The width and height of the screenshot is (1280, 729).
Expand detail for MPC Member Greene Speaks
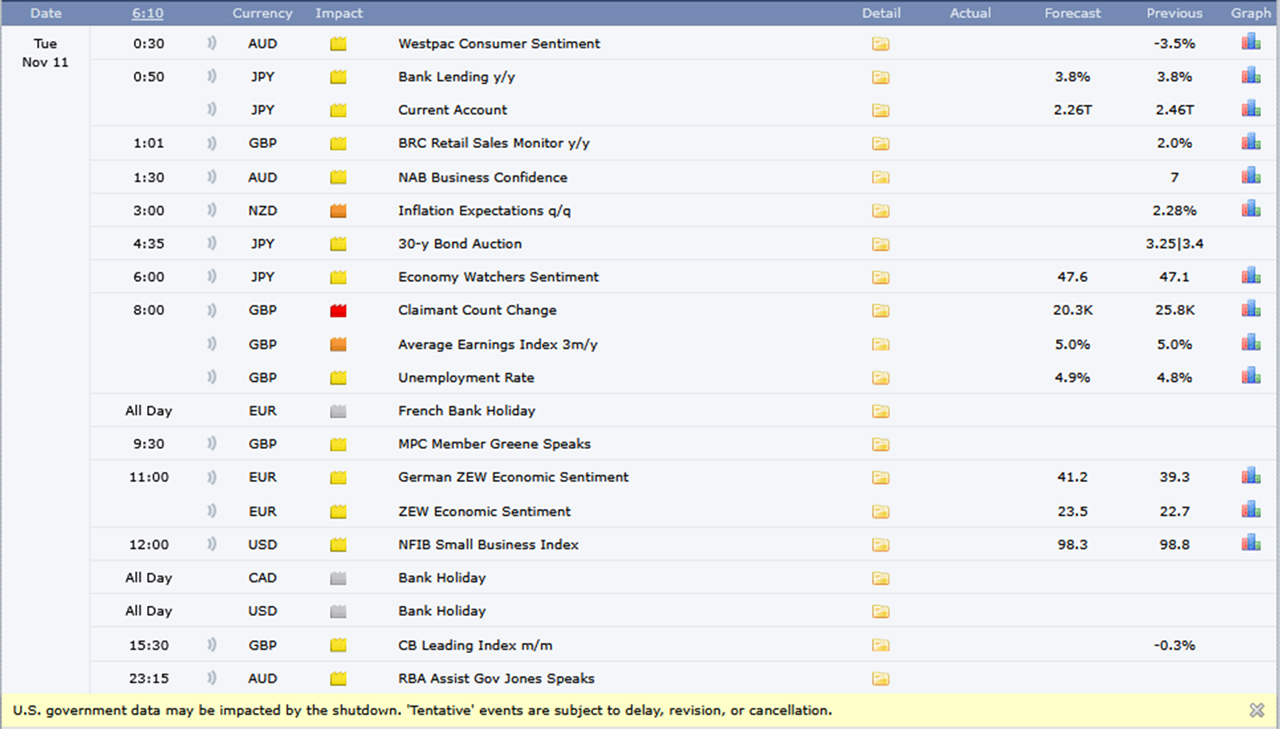pyautogui.click(x=880, y=444)
